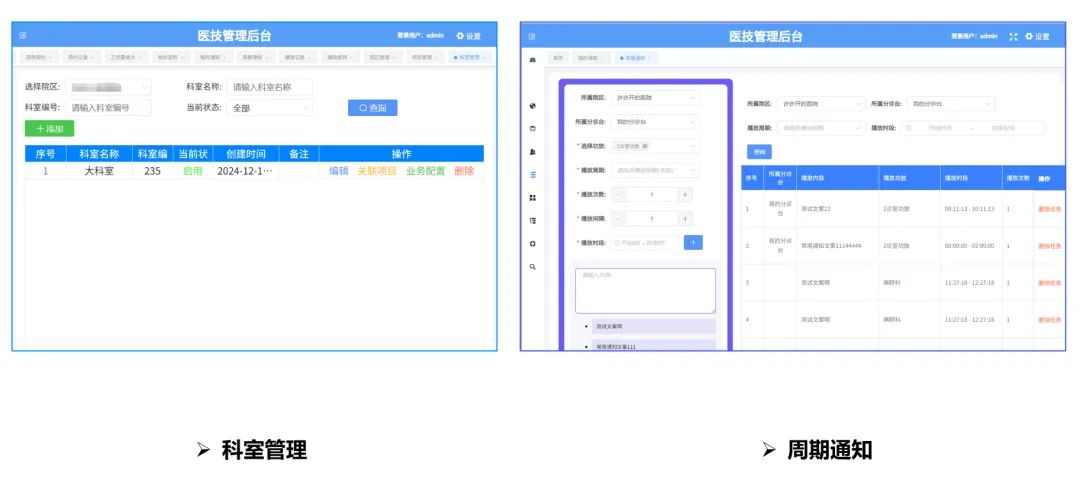This screenshot has height=486, width=1080.
Task: Collapse sidebar via hamburger icon in 周期通知 window
Action: point(532,36)
